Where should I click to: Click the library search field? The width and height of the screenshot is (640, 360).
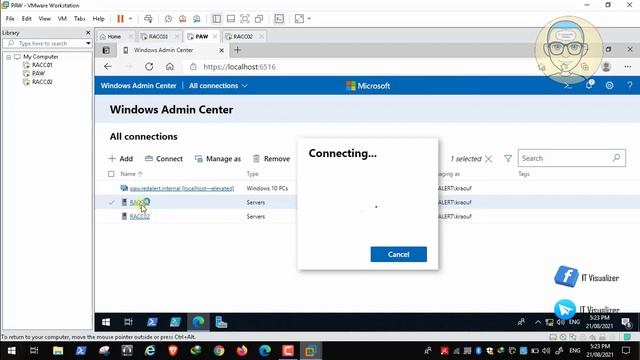point(48,43)
